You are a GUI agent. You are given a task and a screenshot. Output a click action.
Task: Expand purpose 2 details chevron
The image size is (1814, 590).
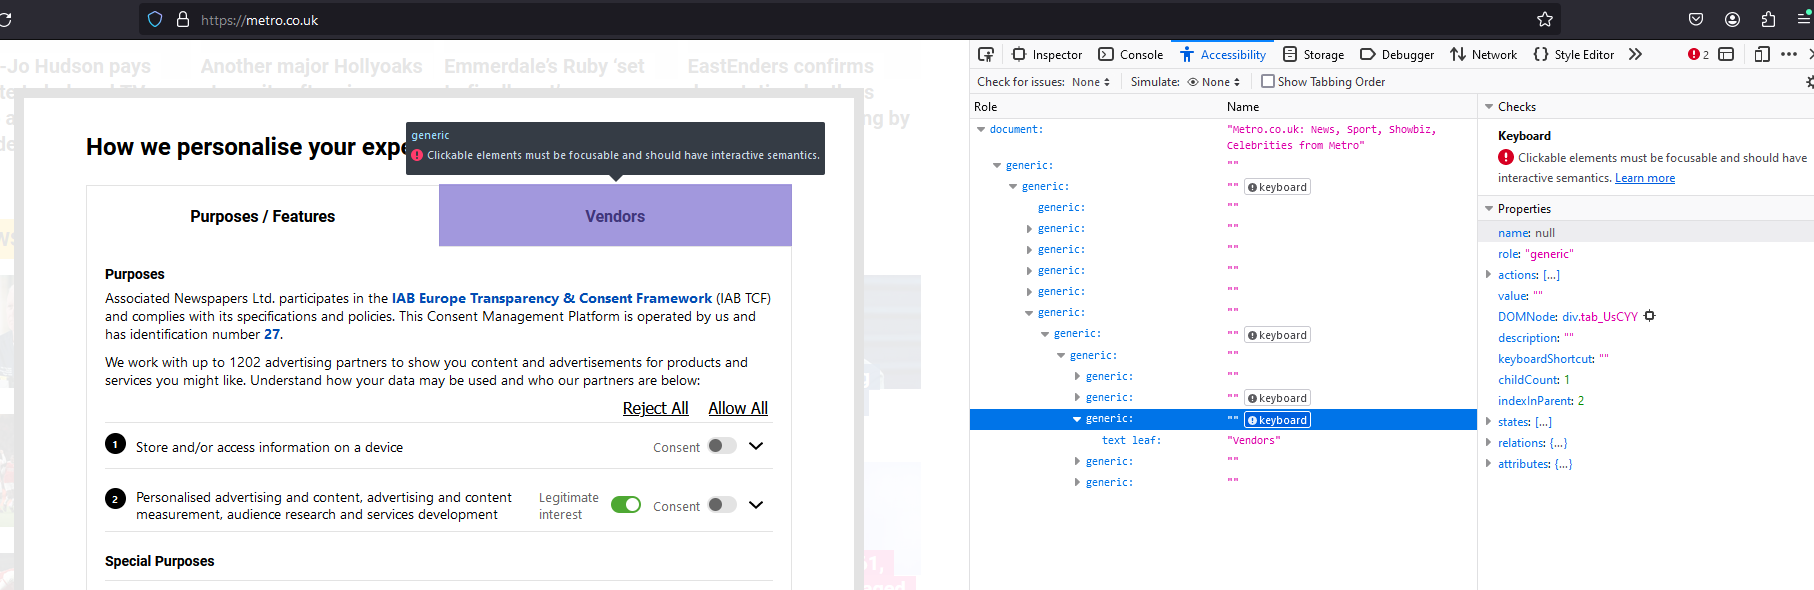pyautogui.click(x=756, y=505)
